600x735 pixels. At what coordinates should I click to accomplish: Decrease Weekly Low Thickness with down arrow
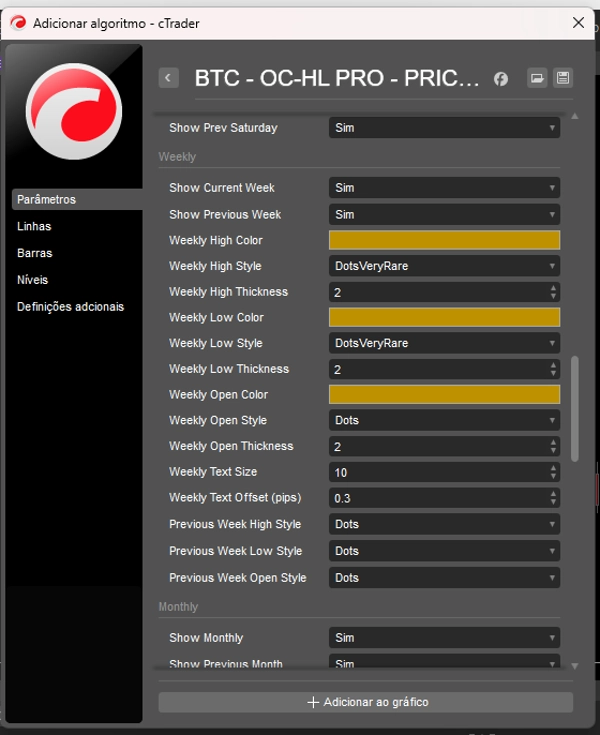pos(554,373)
